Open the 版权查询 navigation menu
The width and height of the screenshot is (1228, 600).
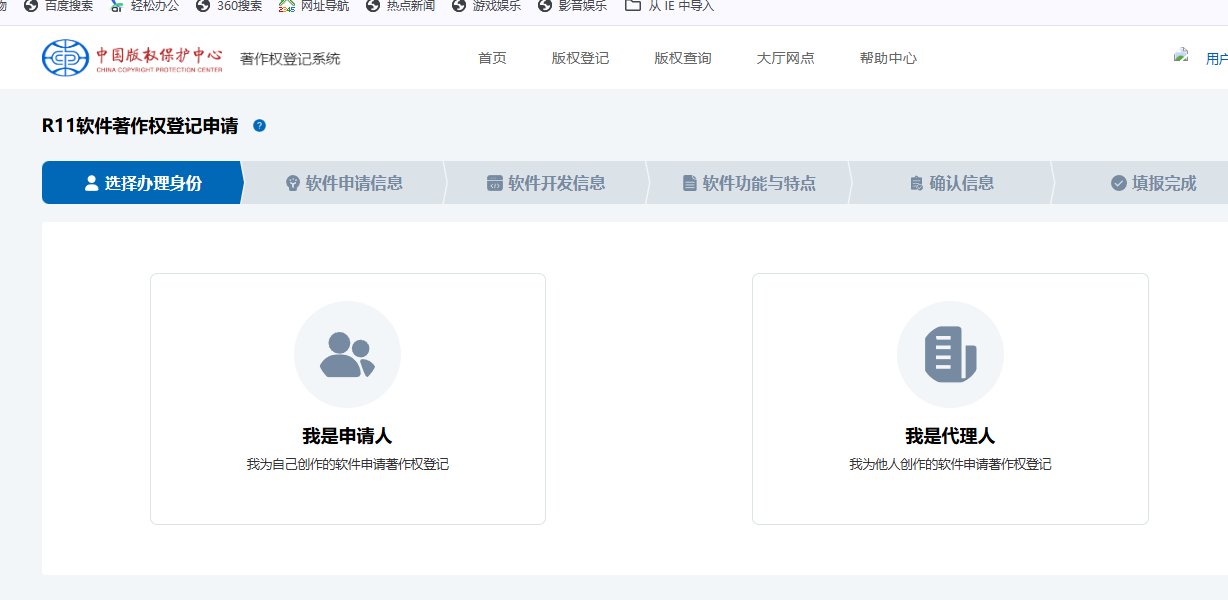(683, 58)
